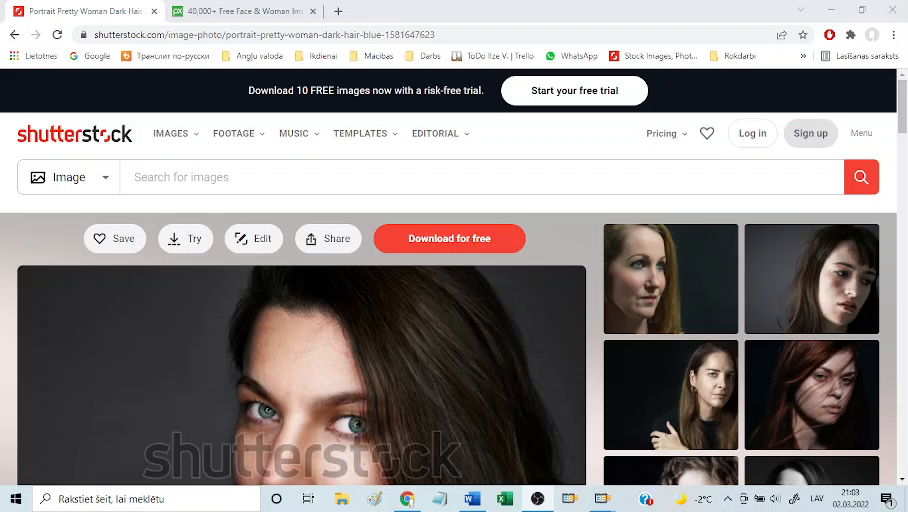This screenshot has height=512, width=908.
Task: Share this image via Share button
Action: click(x=328, y=239)
